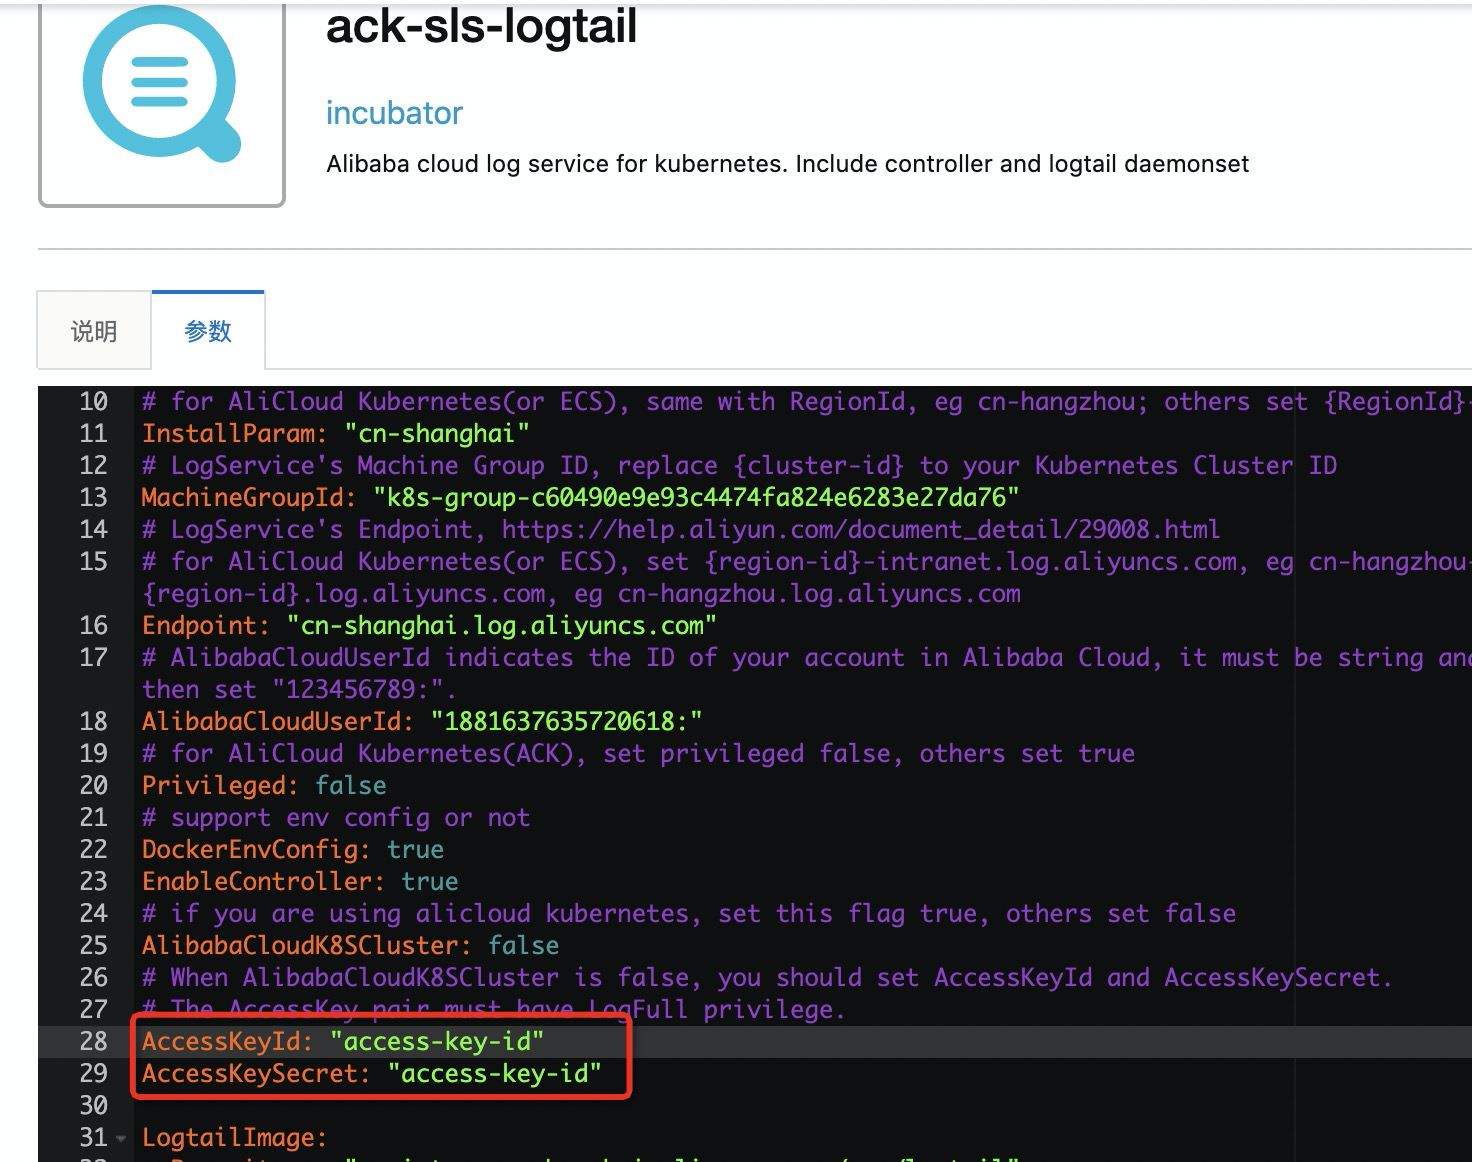Click the LogtailImage: line

coord(234,1137)
